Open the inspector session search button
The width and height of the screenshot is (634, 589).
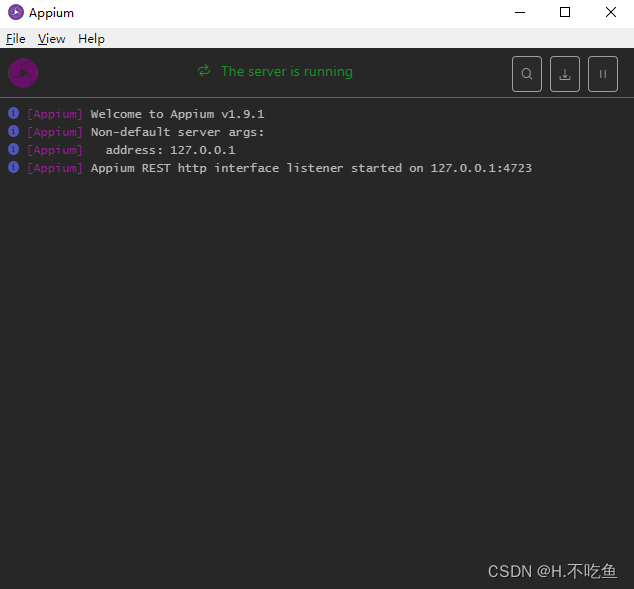click(x=526, y=74)
